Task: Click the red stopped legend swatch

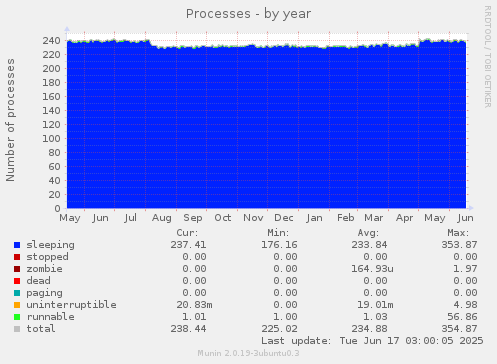Action: 17,257
